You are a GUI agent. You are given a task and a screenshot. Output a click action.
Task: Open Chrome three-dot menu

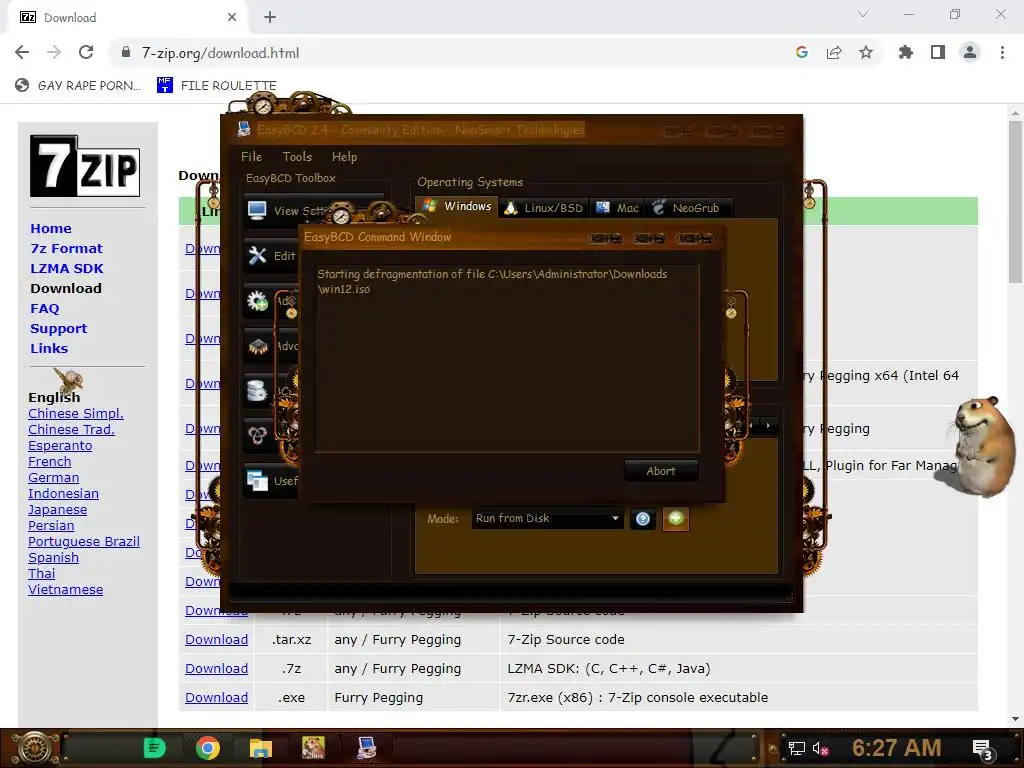(x=1002, y=52)
